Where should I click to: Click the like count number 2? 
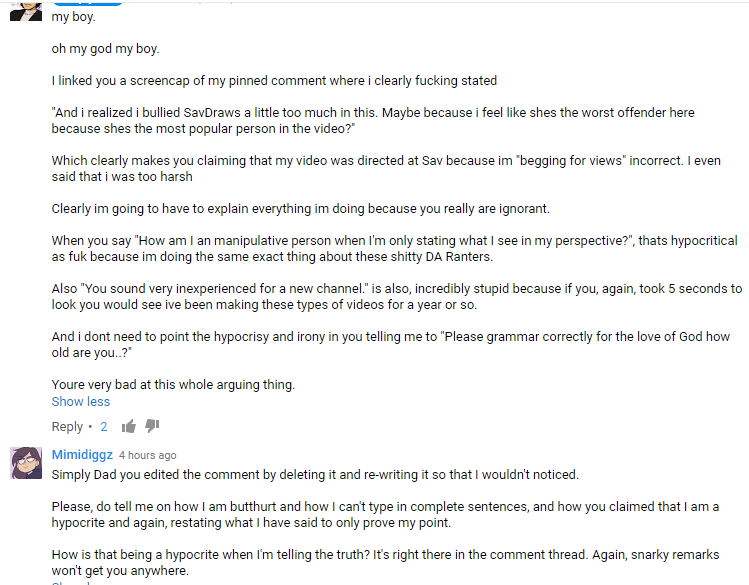104,427
